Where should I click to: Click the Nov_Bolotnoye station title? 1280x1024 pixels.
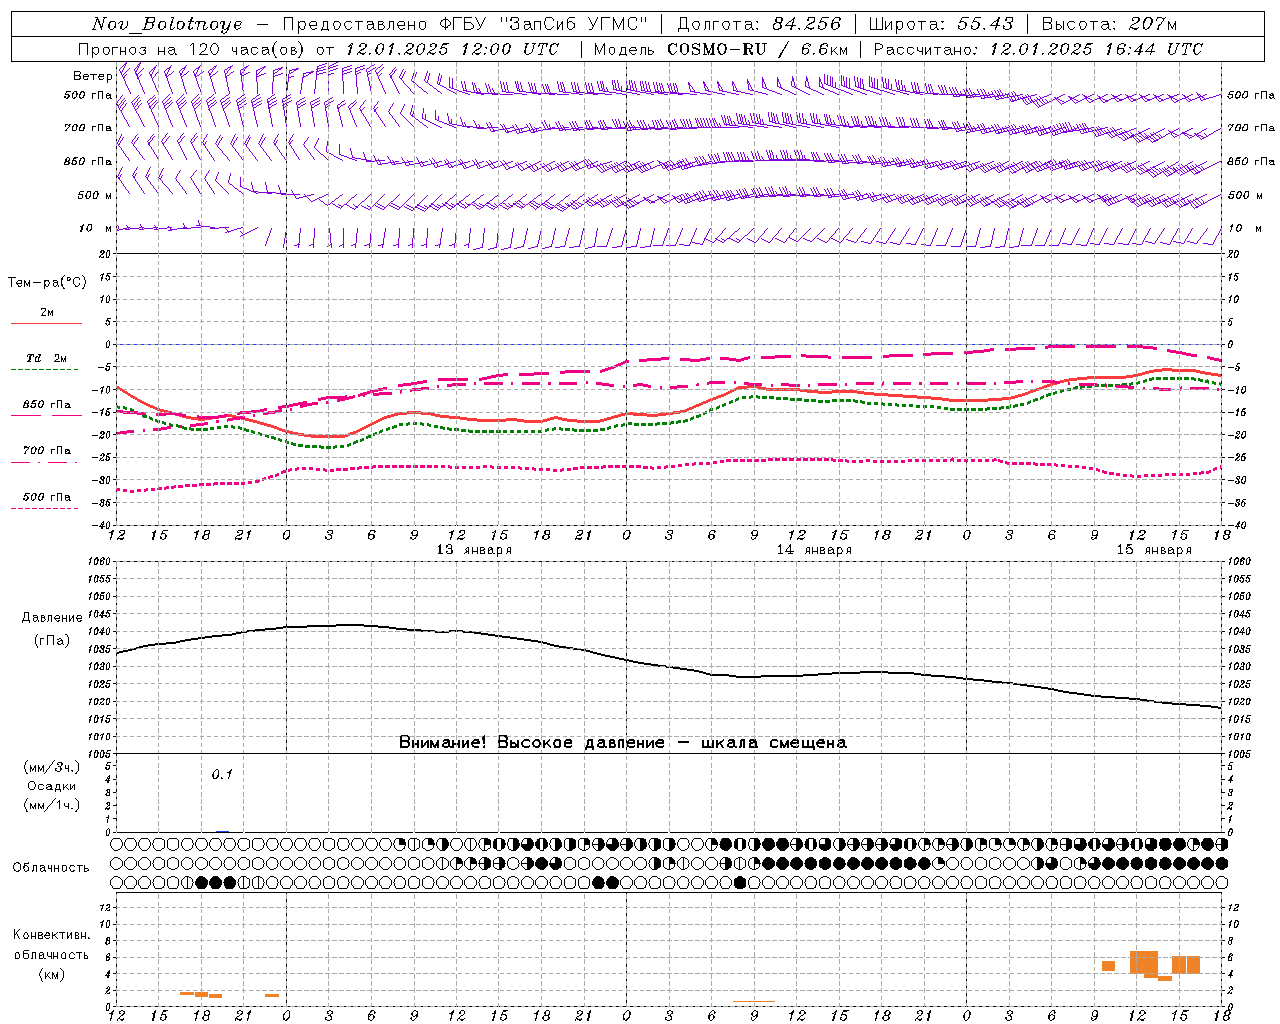point(167,24)
